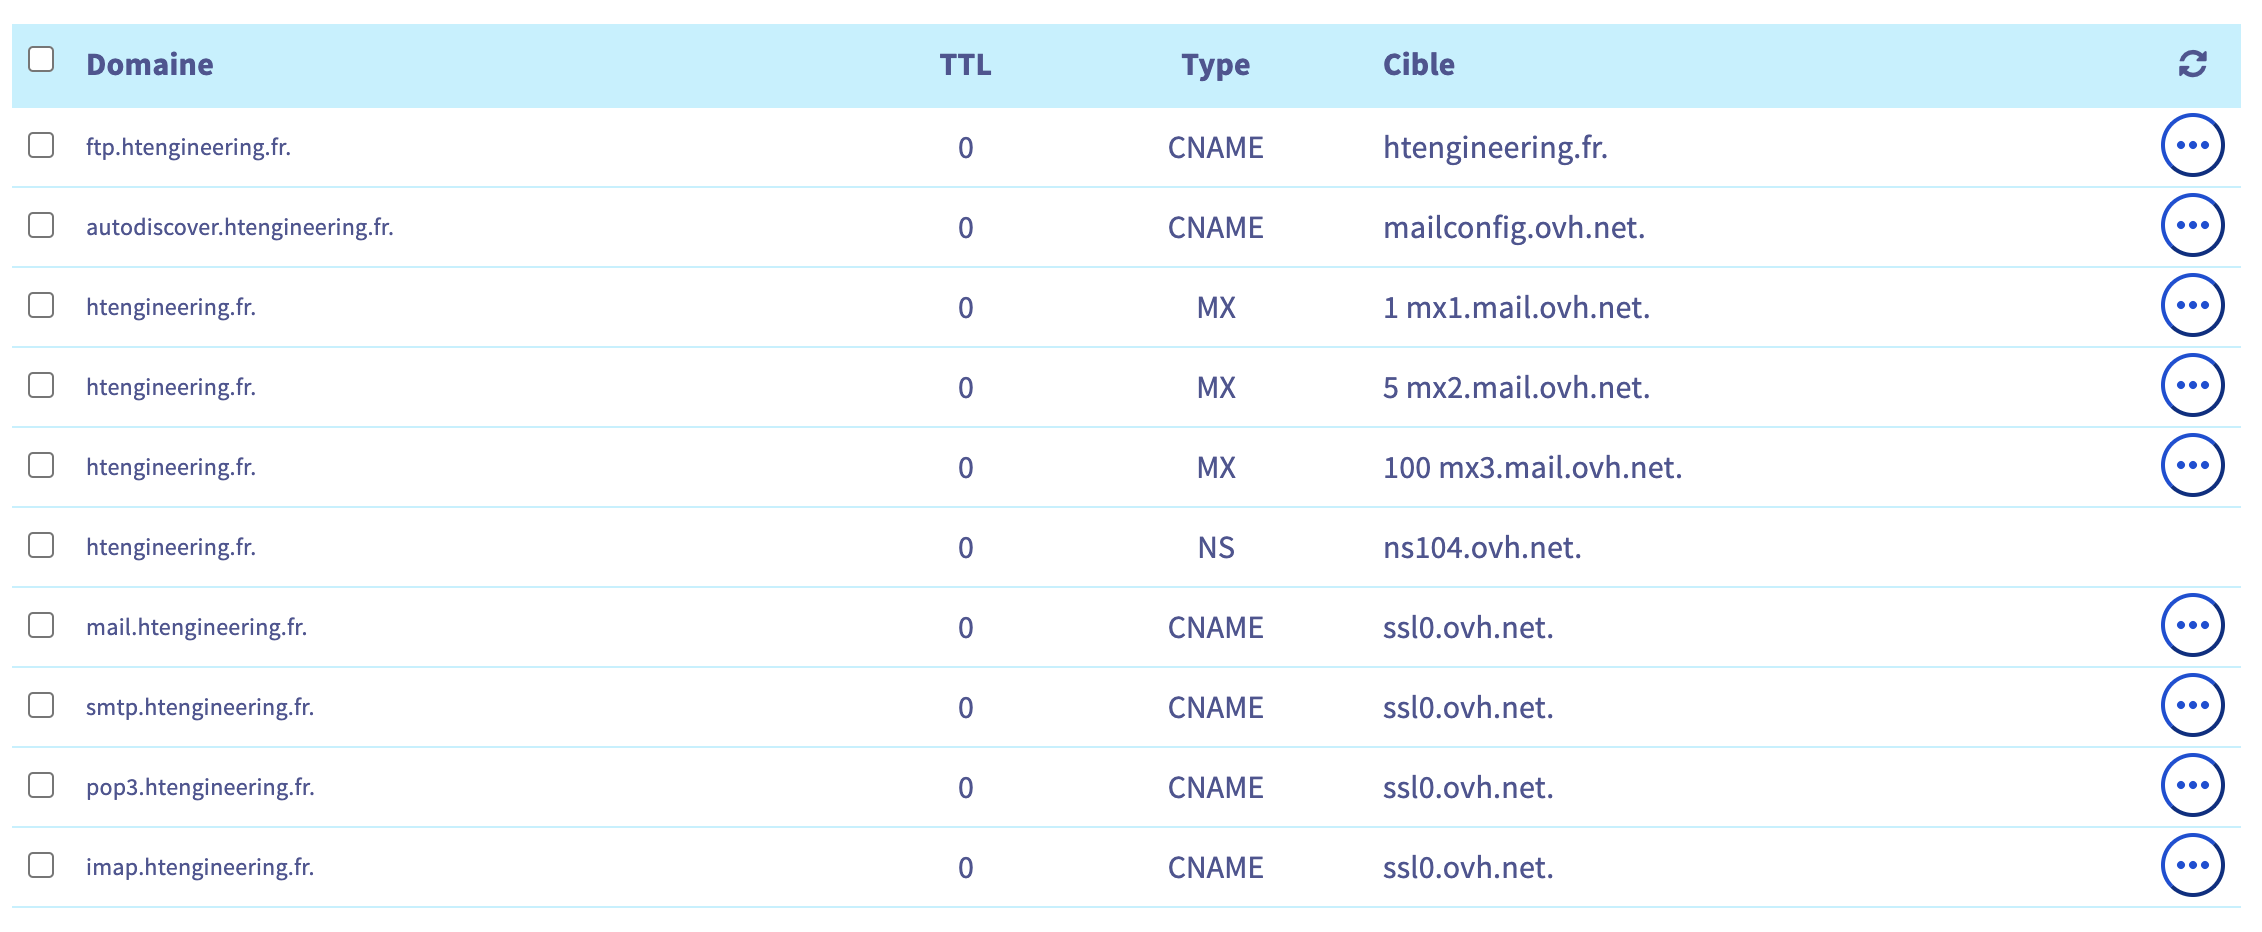Open actions menu for pop3.htengineering.fr. row
Screen dimensions: 2262x932
(x=2192, y=785)
